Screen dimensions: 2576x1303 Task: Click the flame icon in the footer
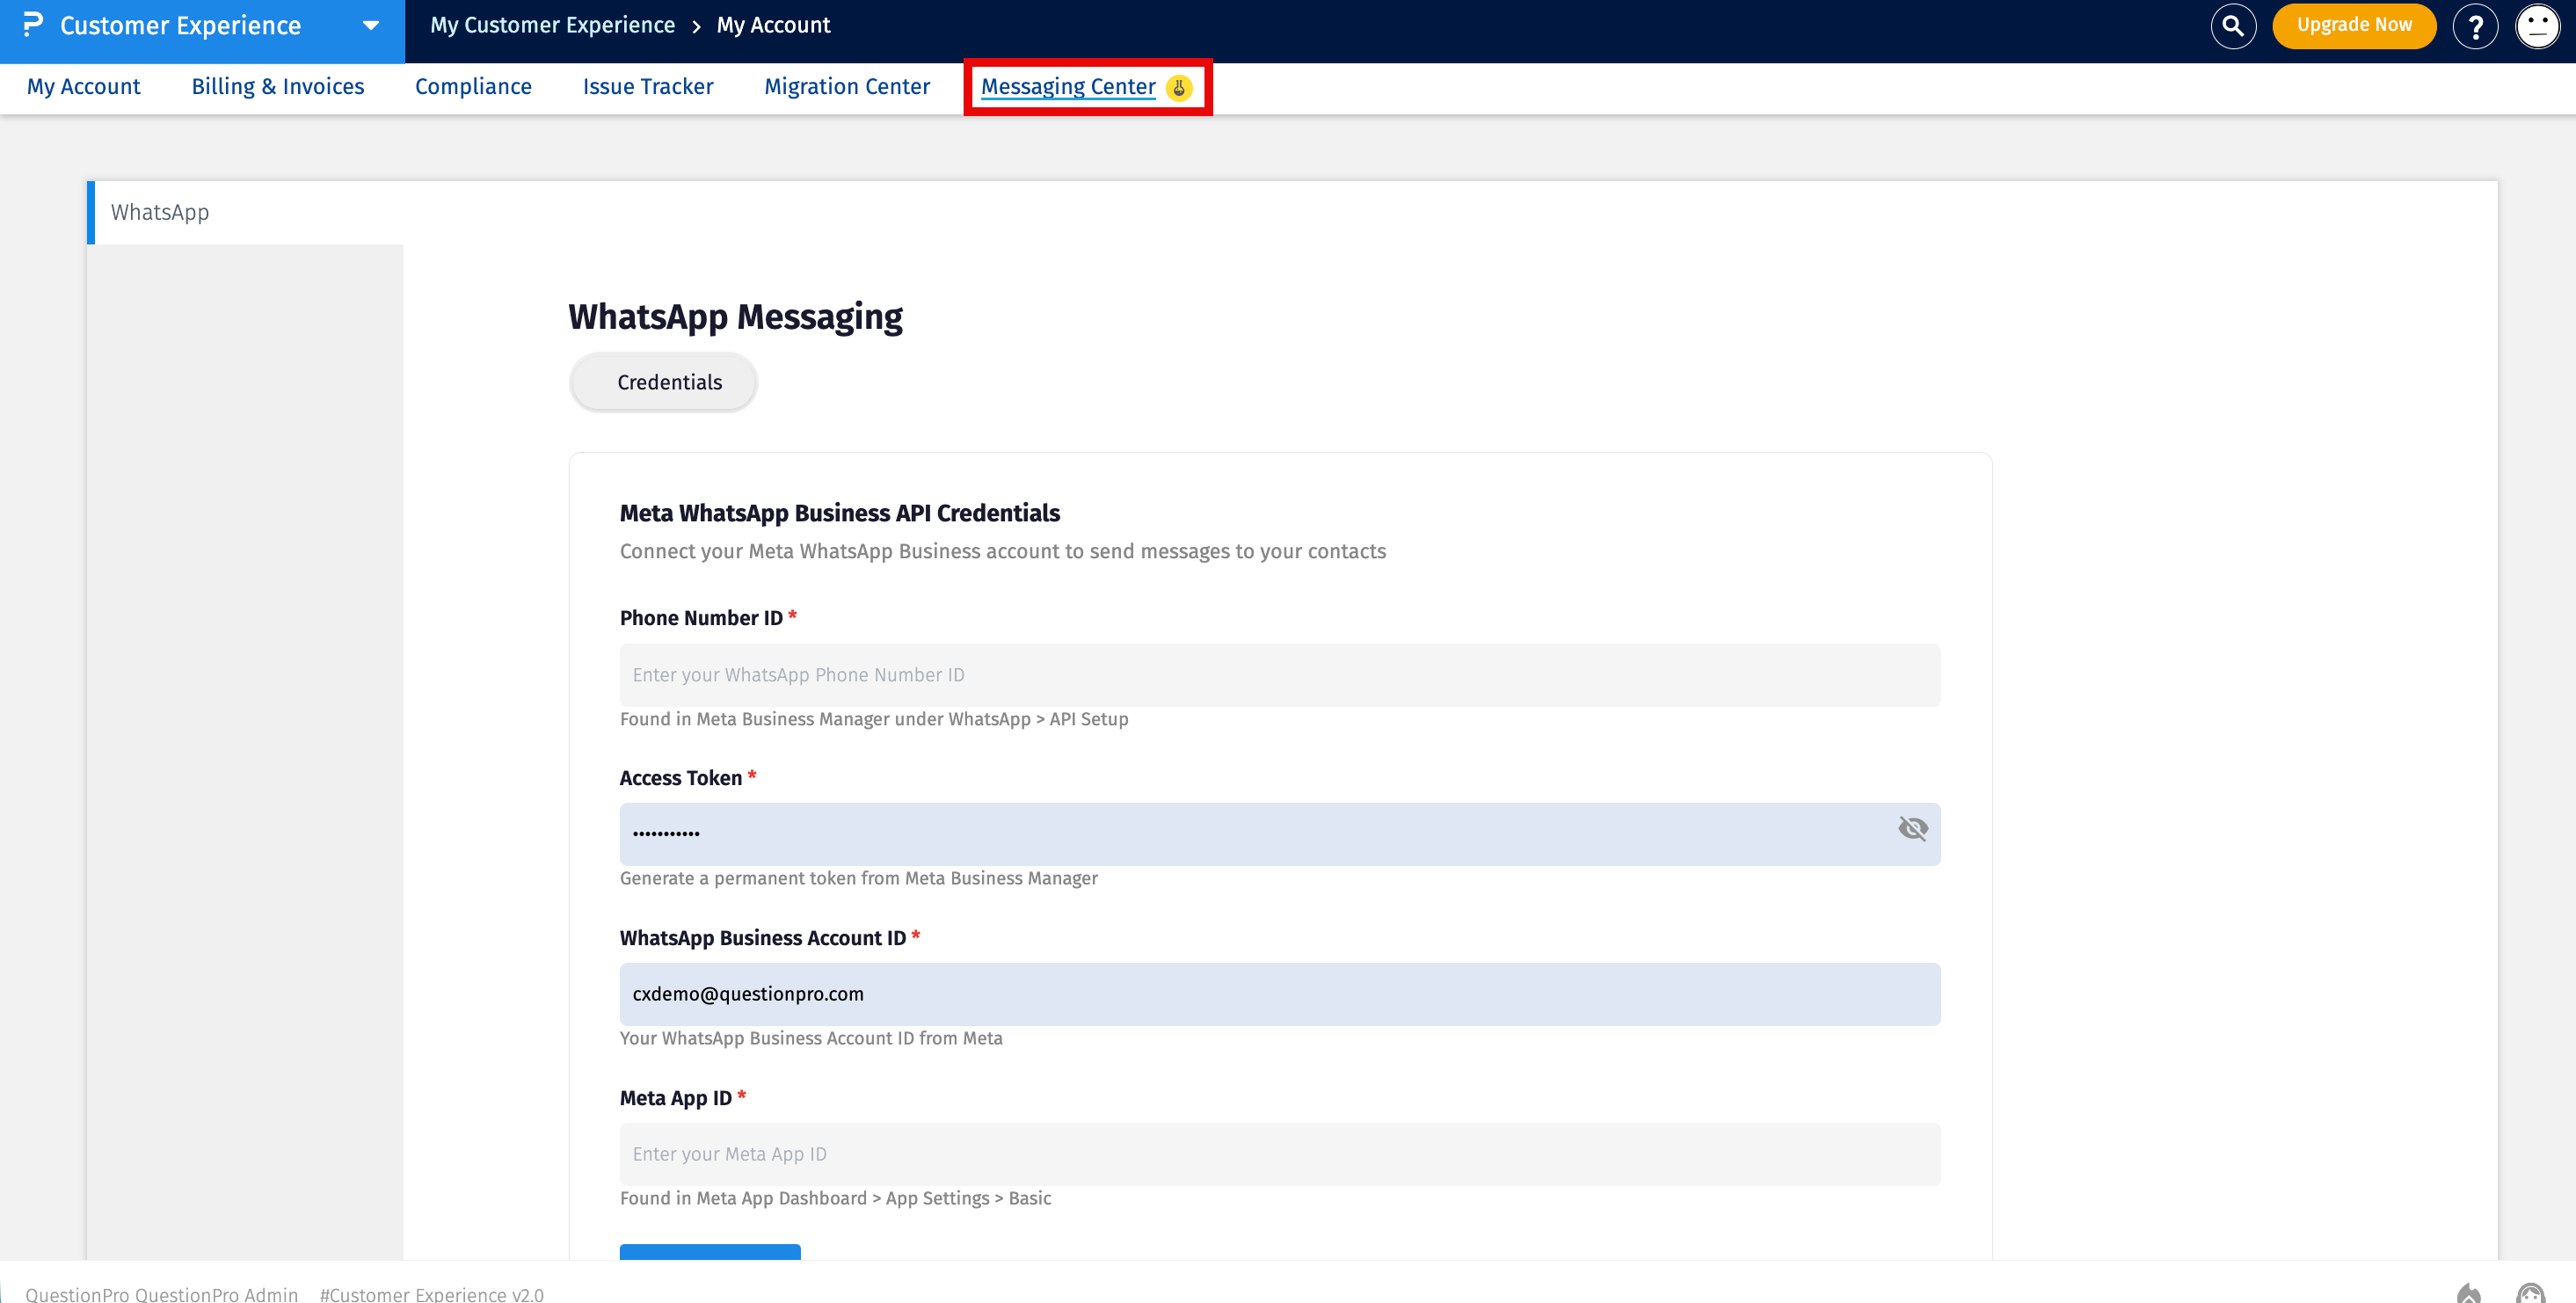tap(2468, 1293)
